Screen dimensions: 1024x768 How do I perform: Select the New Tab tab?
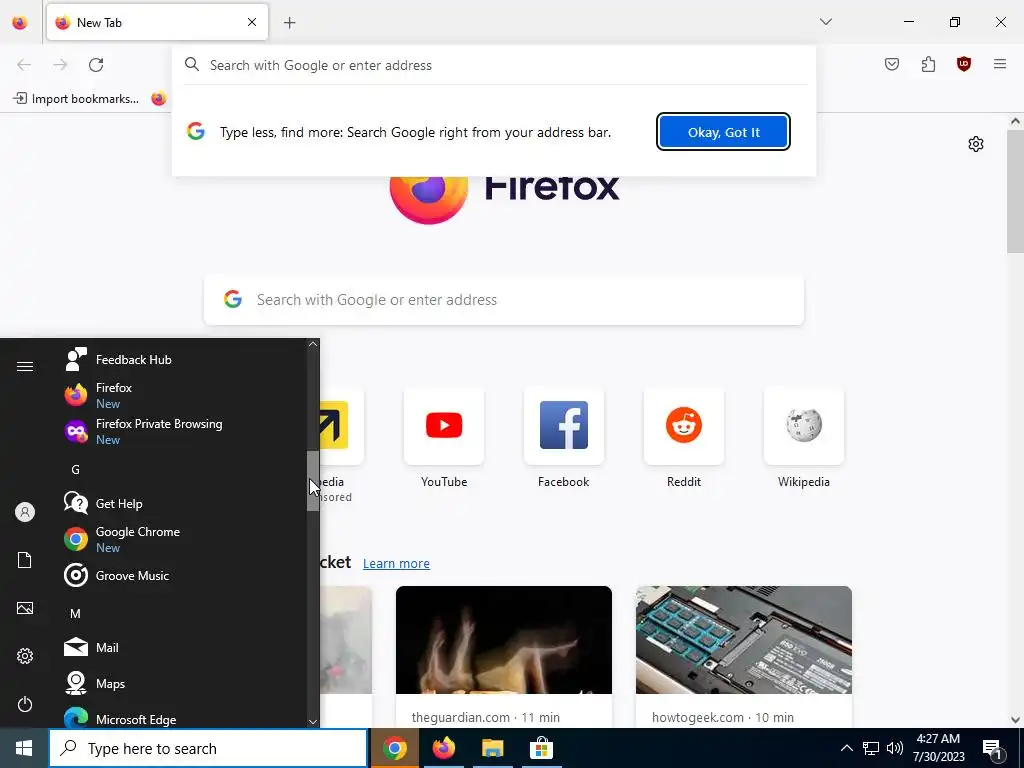(x=157, y=22)
